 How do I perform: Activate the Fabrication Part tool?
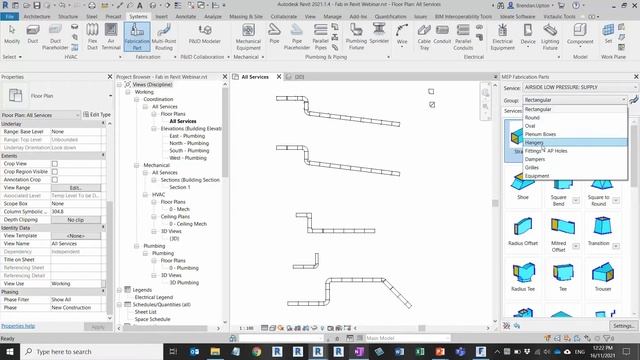coord(137,37)
